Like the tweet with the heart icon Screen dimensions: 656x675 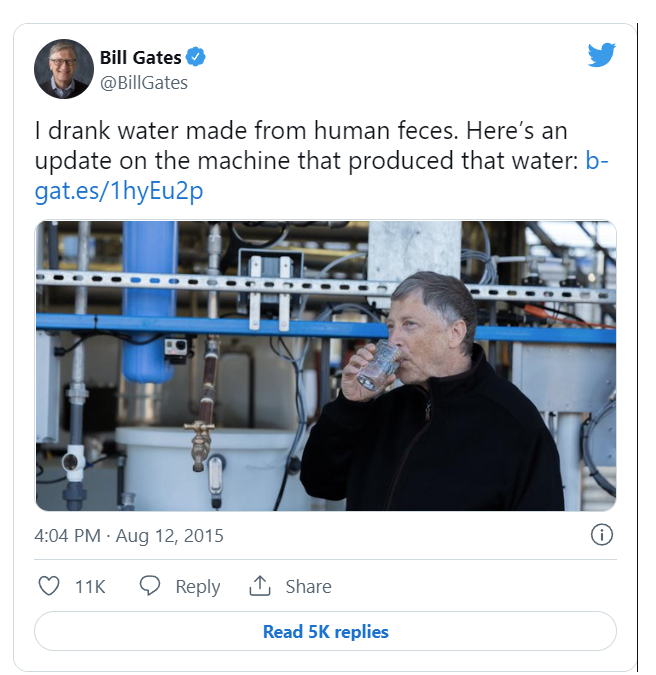click(x=48, y=586)
